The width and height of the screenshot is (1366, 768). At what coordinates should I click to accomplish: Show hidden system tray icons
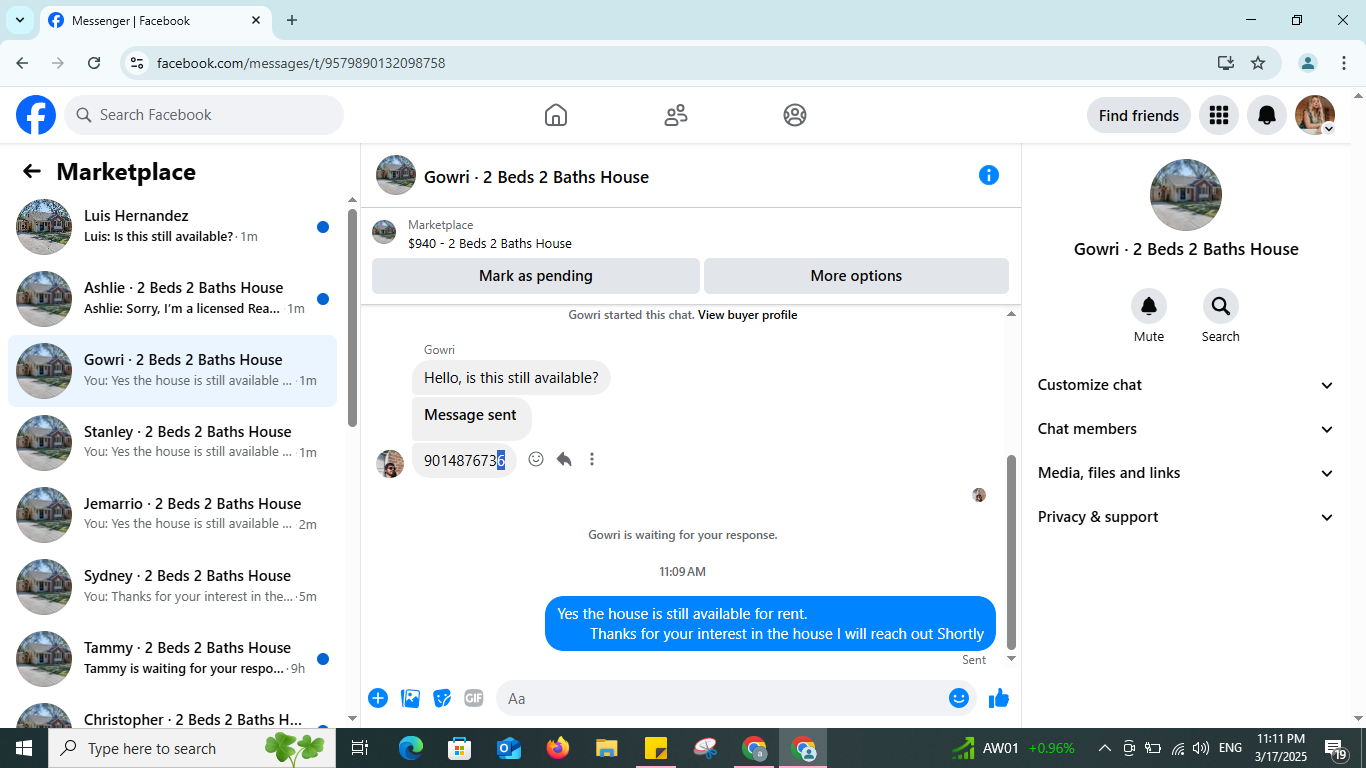1105,748
